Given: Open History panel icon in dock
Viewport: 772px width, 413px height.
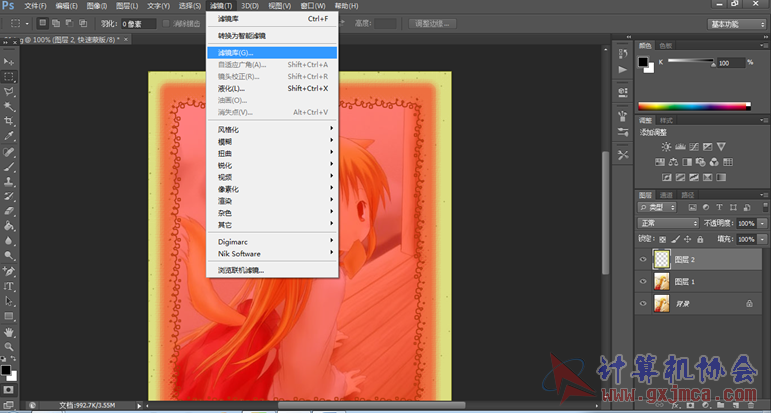Looking at the screenshot, I should (623, 54).
